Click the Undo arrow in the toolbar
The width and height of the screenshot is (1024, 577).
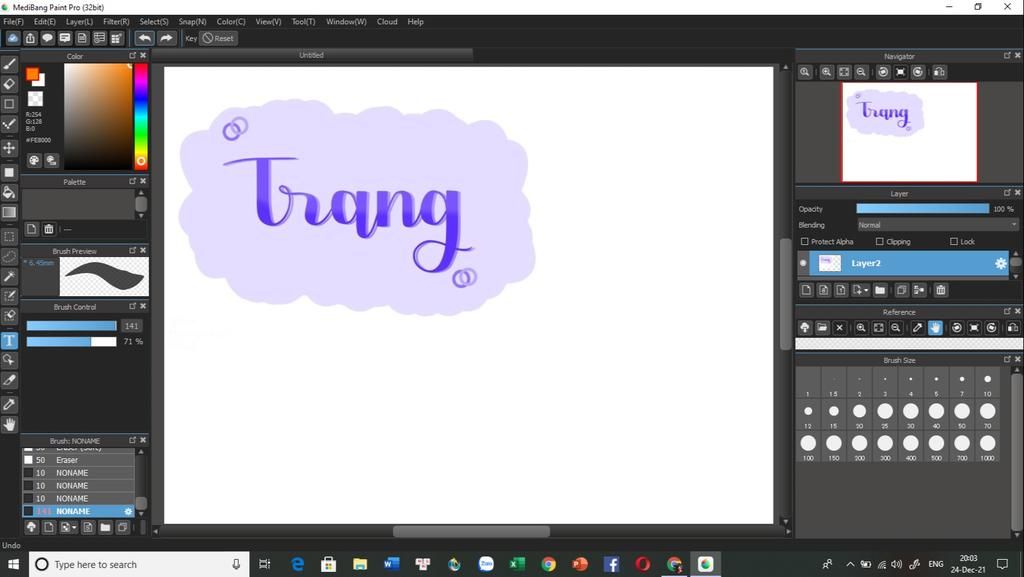[145, 38]
